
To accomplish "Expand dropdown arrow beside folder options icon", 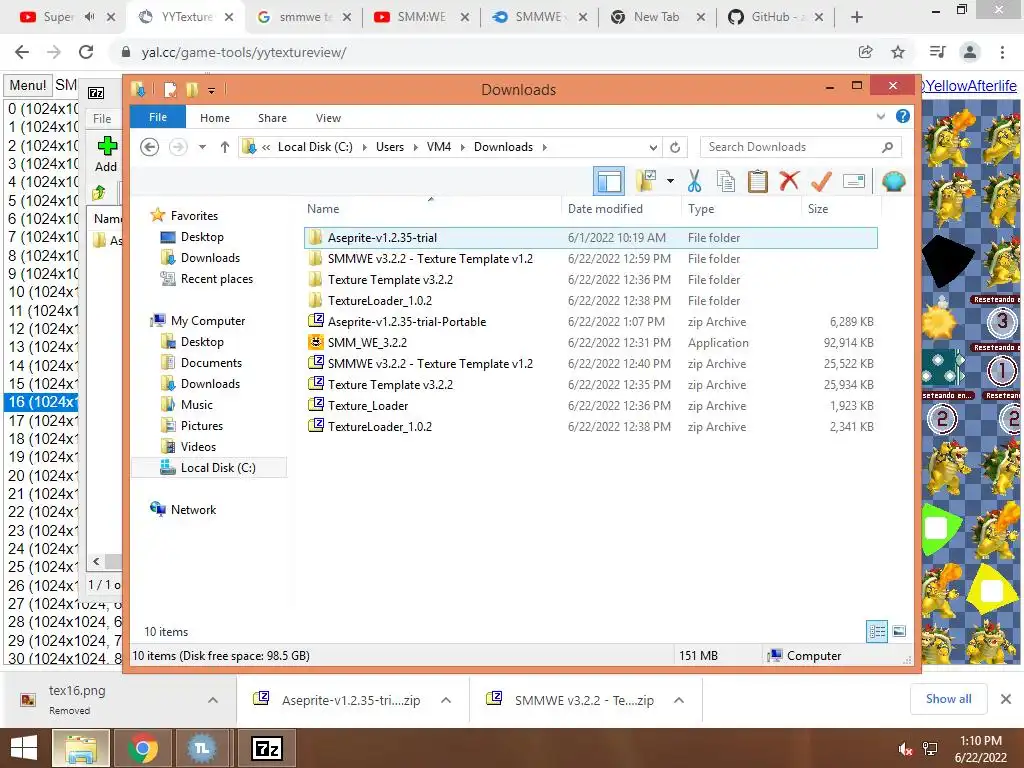I will [670, 181].
